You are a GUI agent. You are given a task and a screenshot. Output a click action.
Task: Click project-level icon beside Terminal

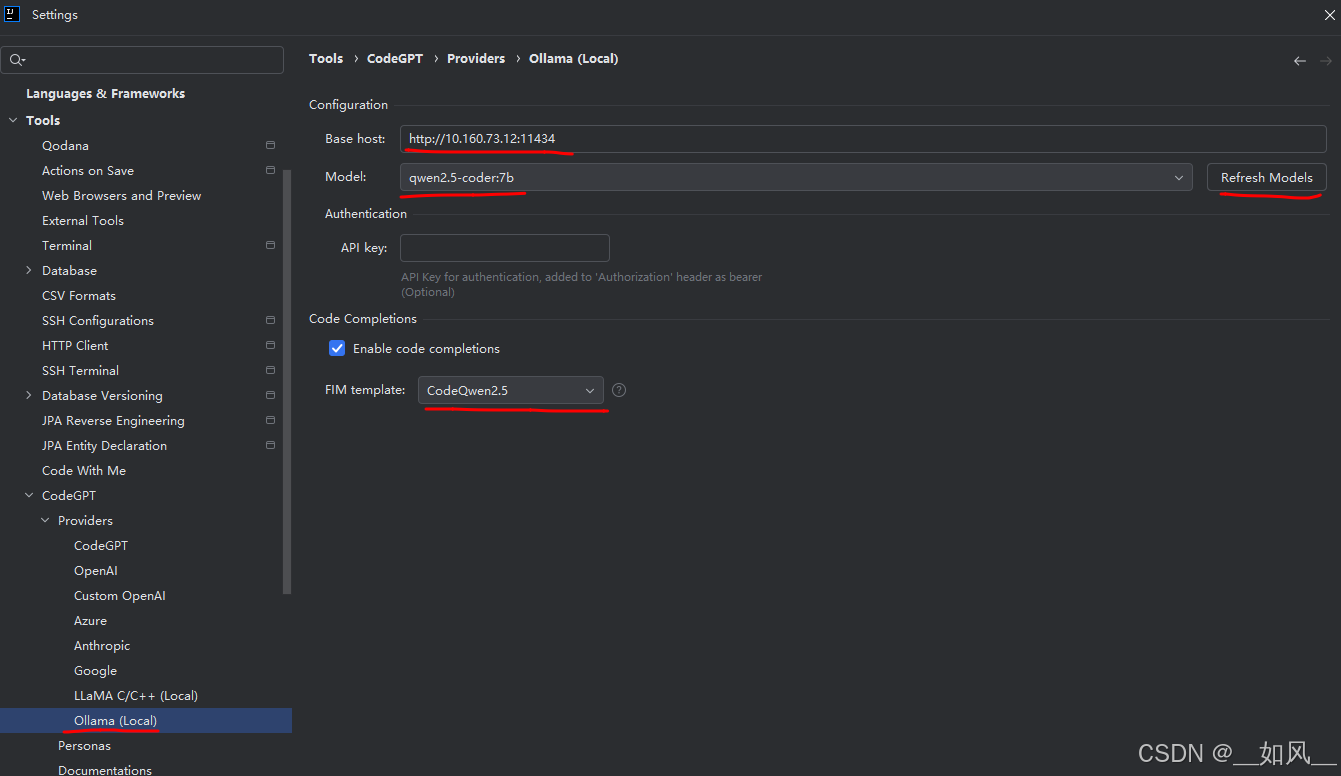point(270,245)
